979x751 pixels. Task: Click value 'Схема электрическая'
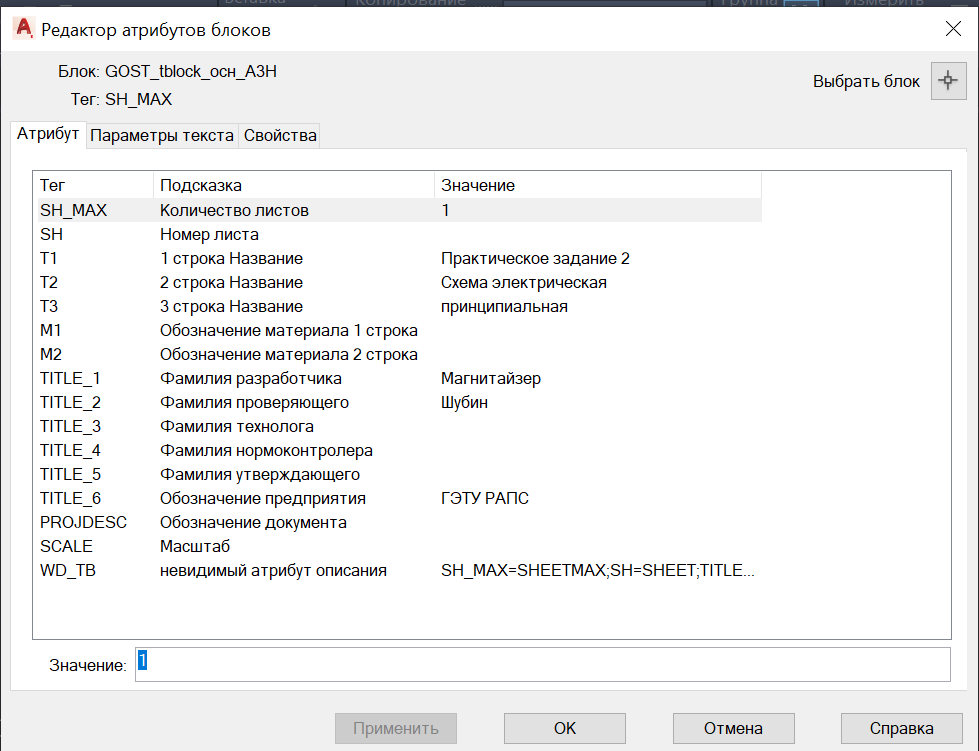click(524, 283)
